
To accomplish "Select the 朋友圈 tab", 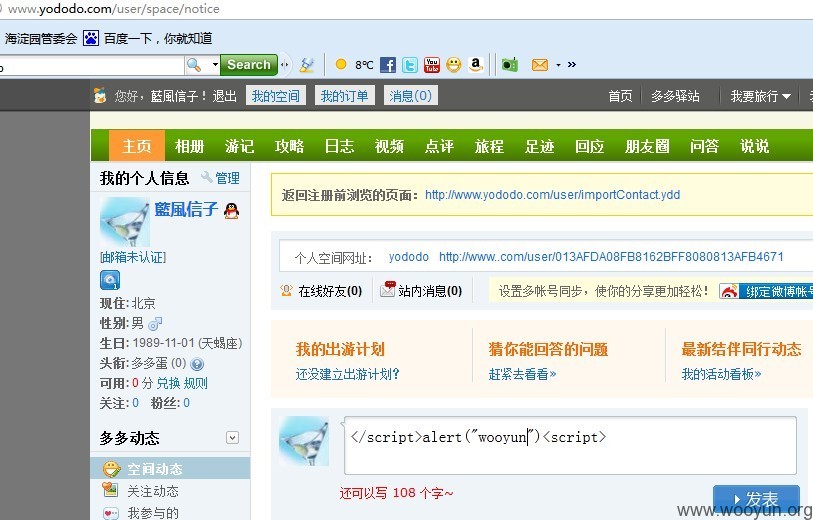I will pyautogui.click(x=647, y=146).
